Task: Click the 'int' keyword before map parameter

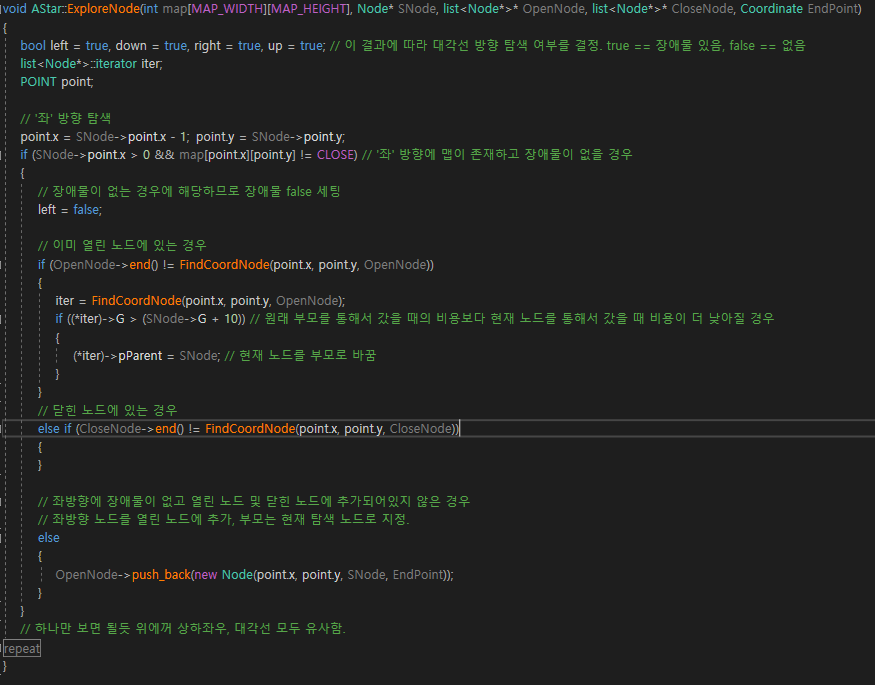Action: point(151,9)
